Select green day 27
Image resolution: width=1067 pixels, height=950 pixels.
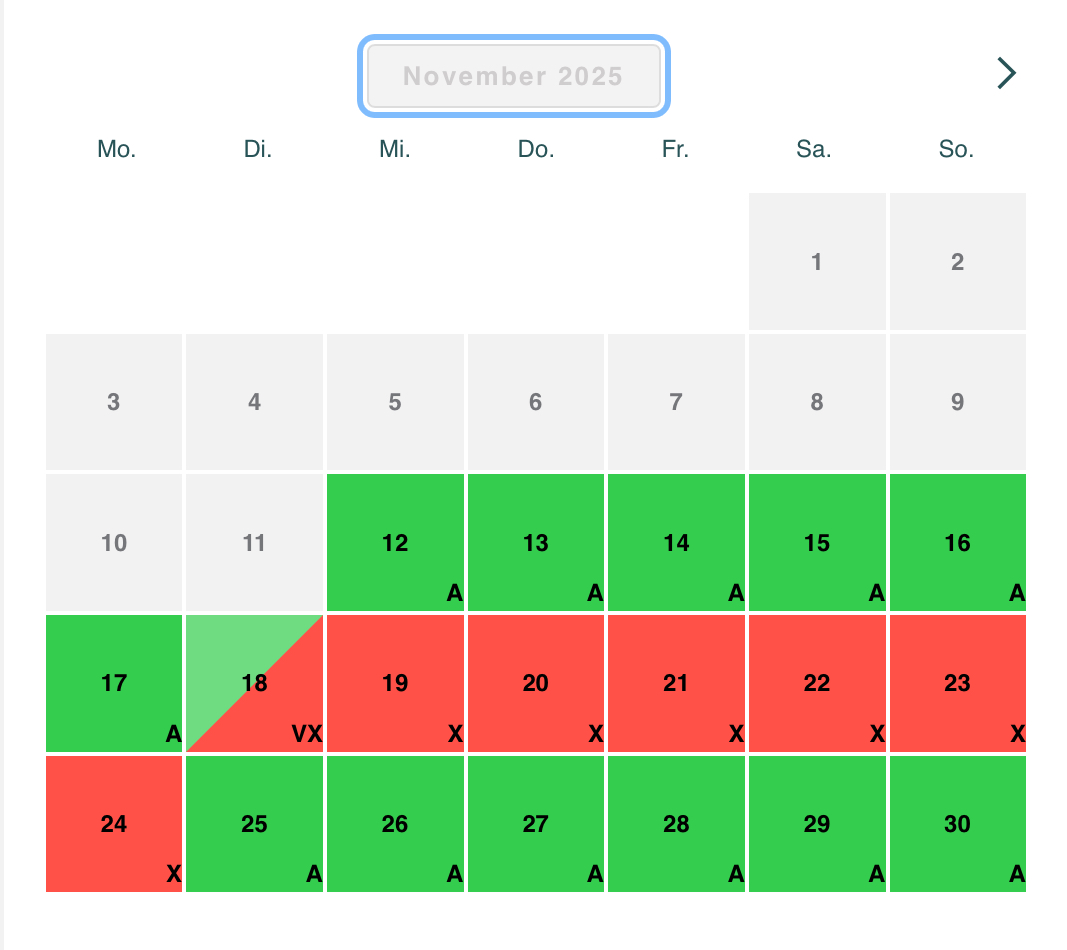click(x=536, y=824)
